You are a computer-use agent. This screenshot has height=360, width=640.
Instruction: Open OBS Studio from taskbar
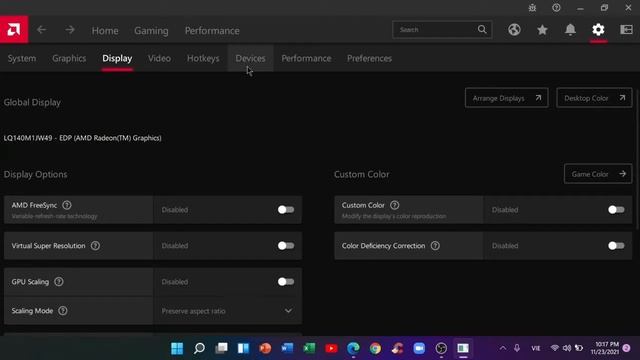coord(441,348)
